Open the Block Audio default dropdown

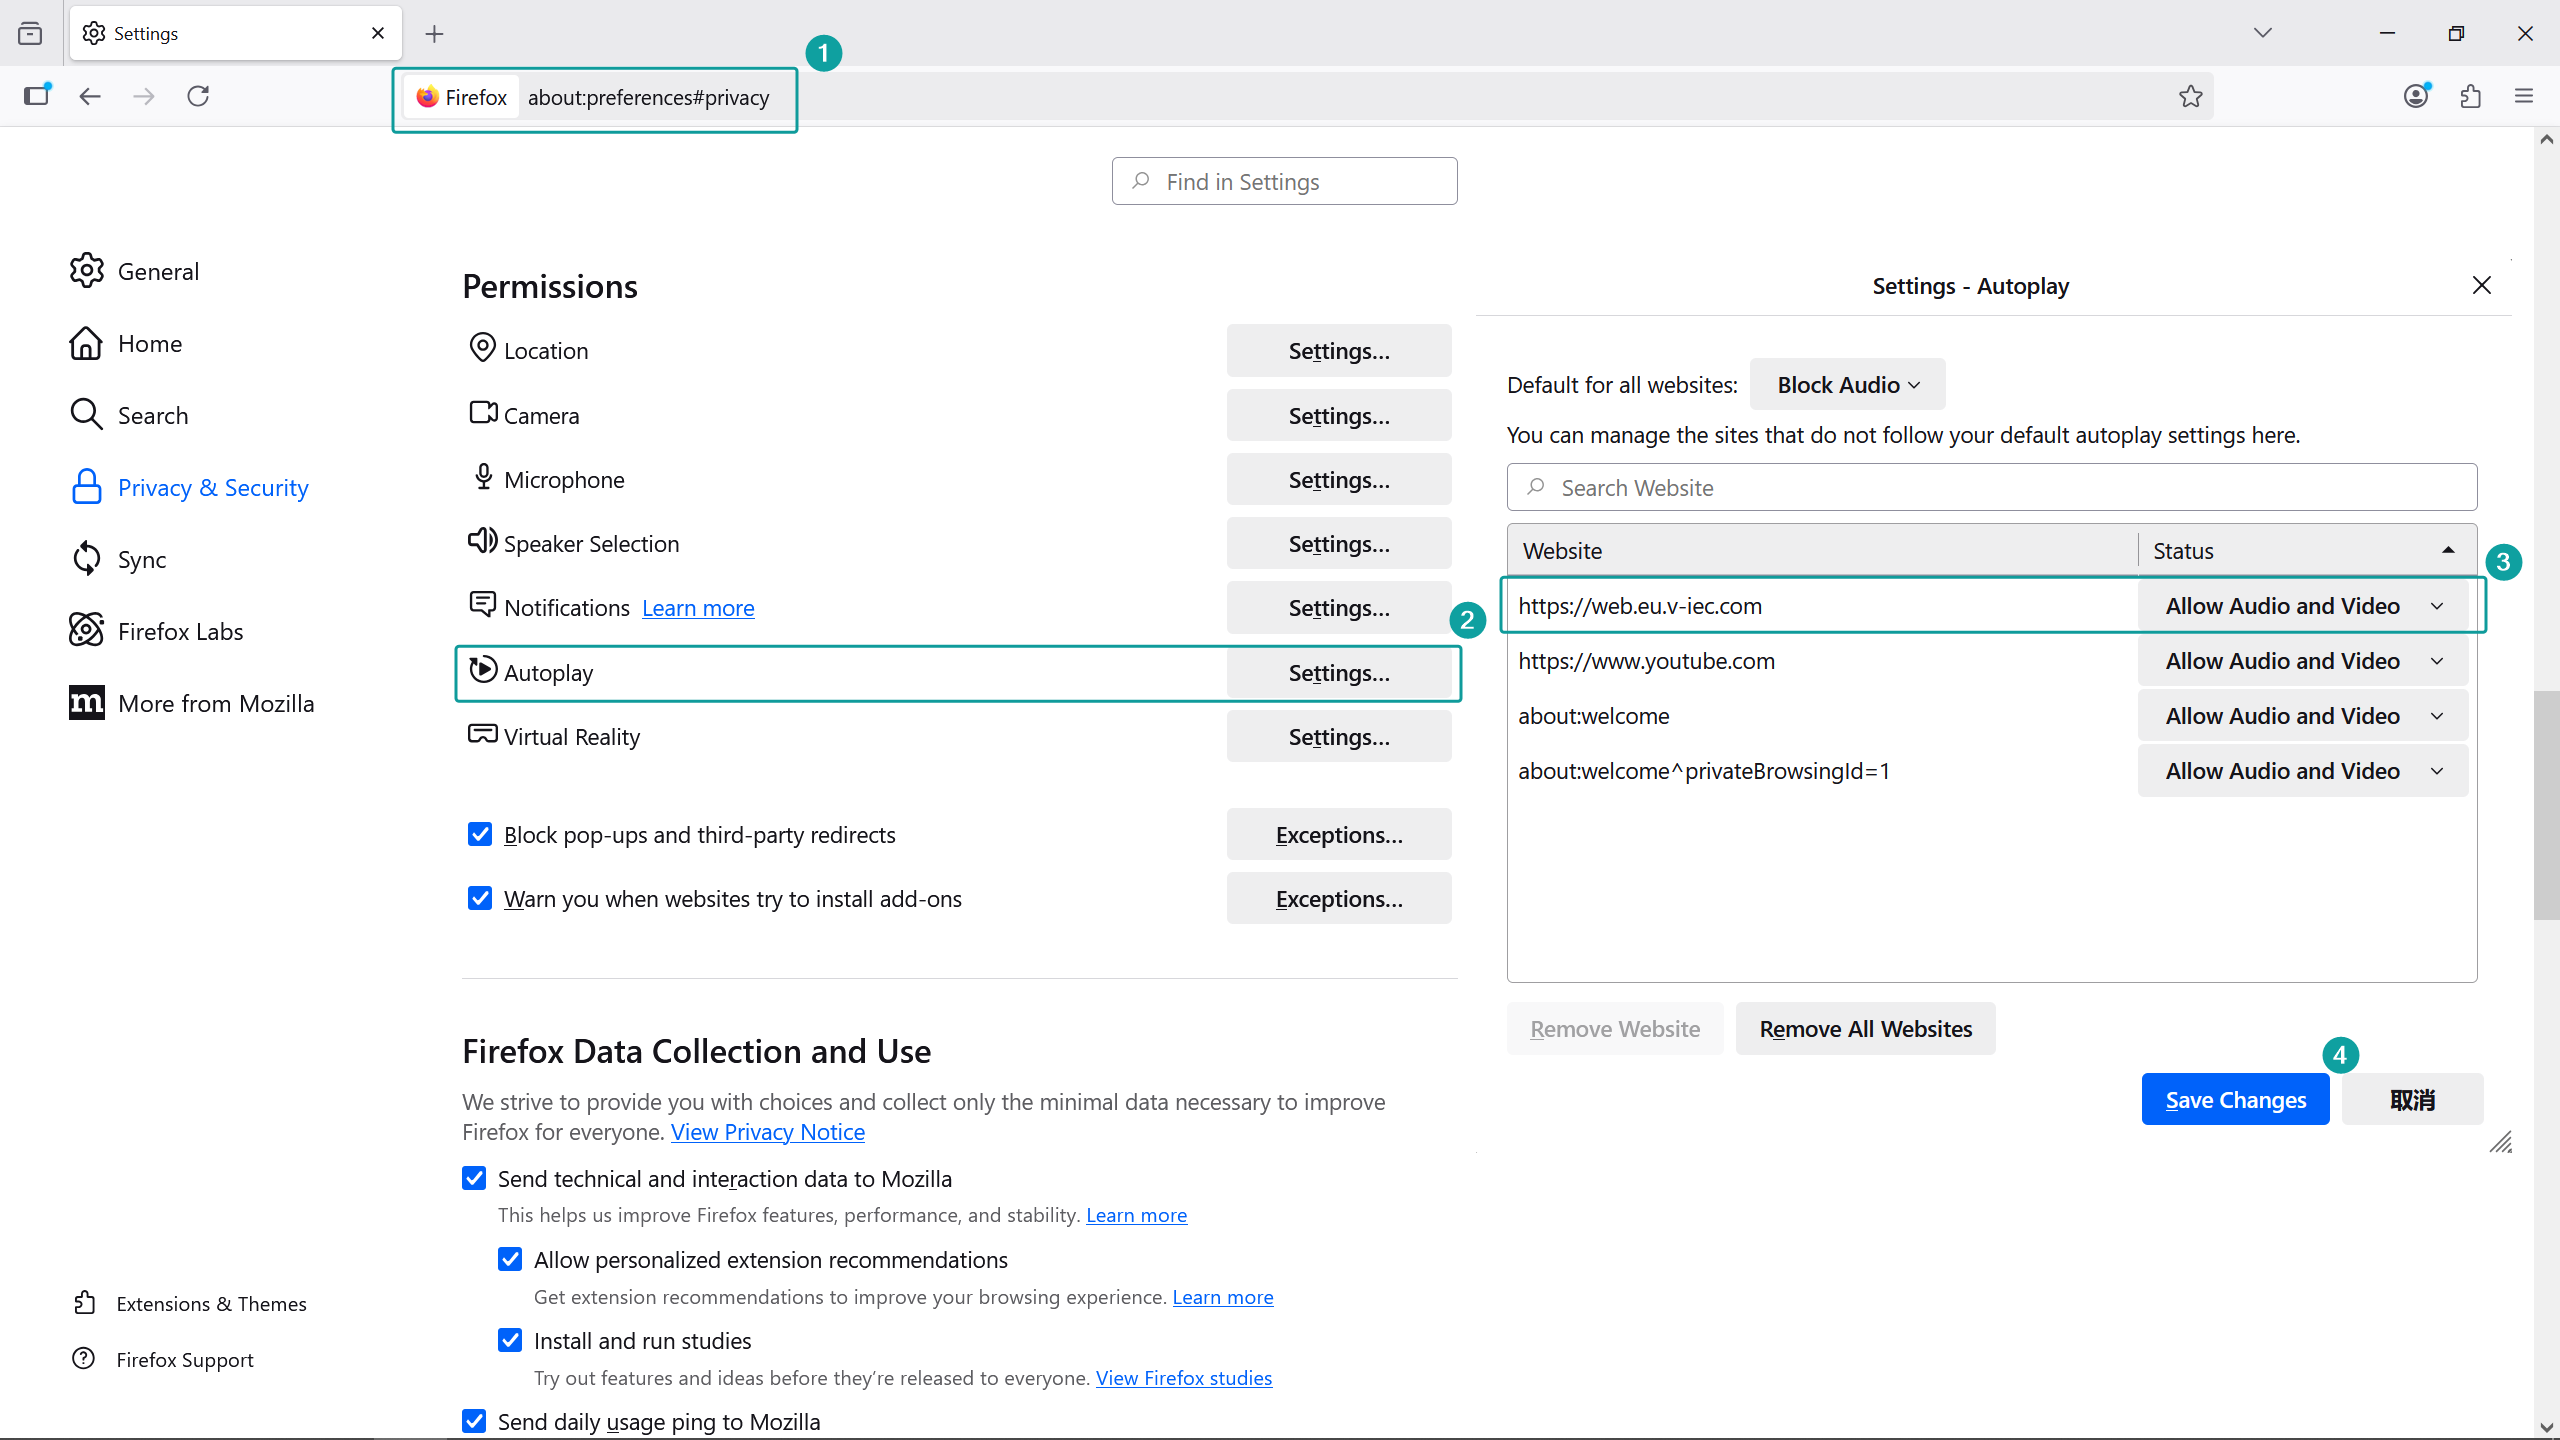tap(1847, 385)
